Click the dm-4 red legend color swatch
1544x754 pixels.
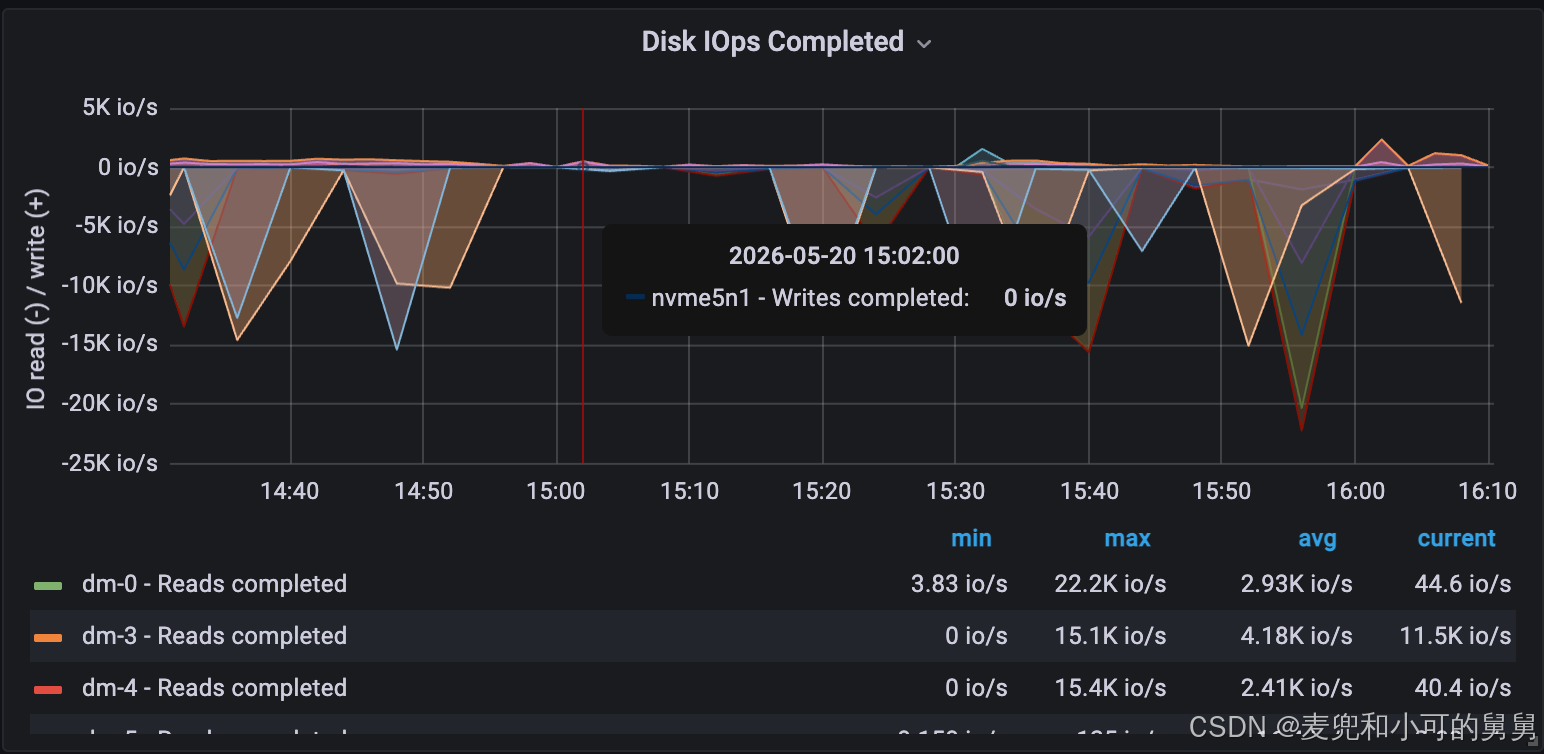pos(48,689)
